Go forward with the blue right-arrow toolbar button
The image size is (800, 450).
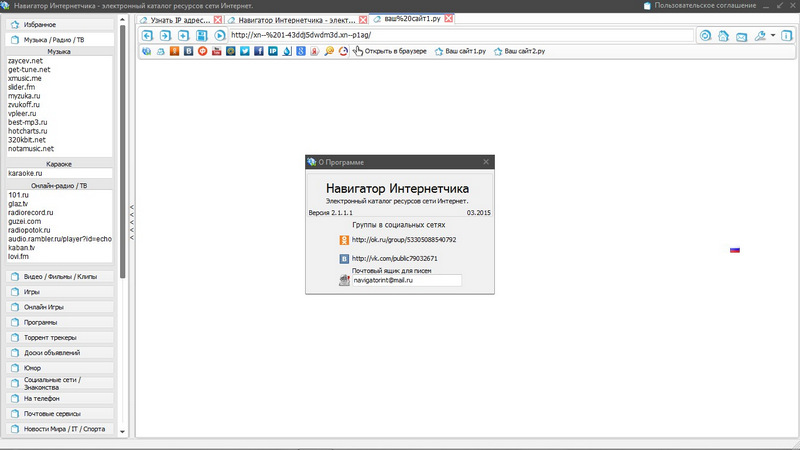point(165,35)
